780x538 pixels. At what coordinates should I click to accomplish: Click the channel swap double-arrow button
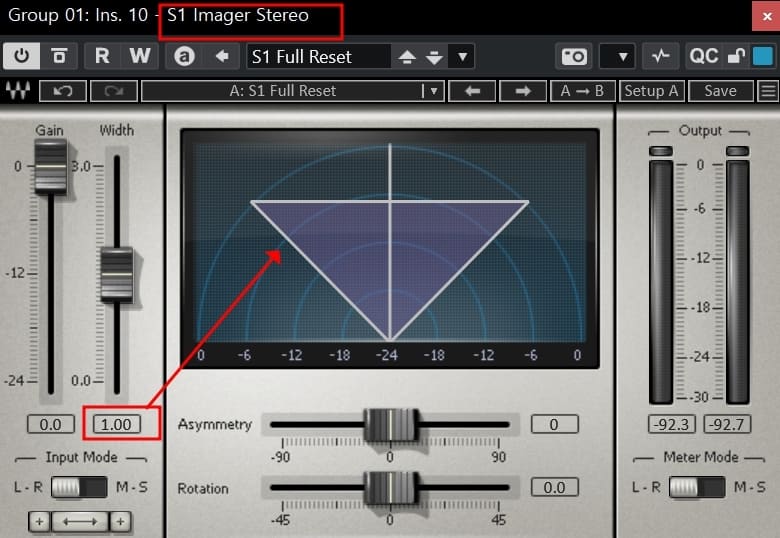tap(80, 522)
